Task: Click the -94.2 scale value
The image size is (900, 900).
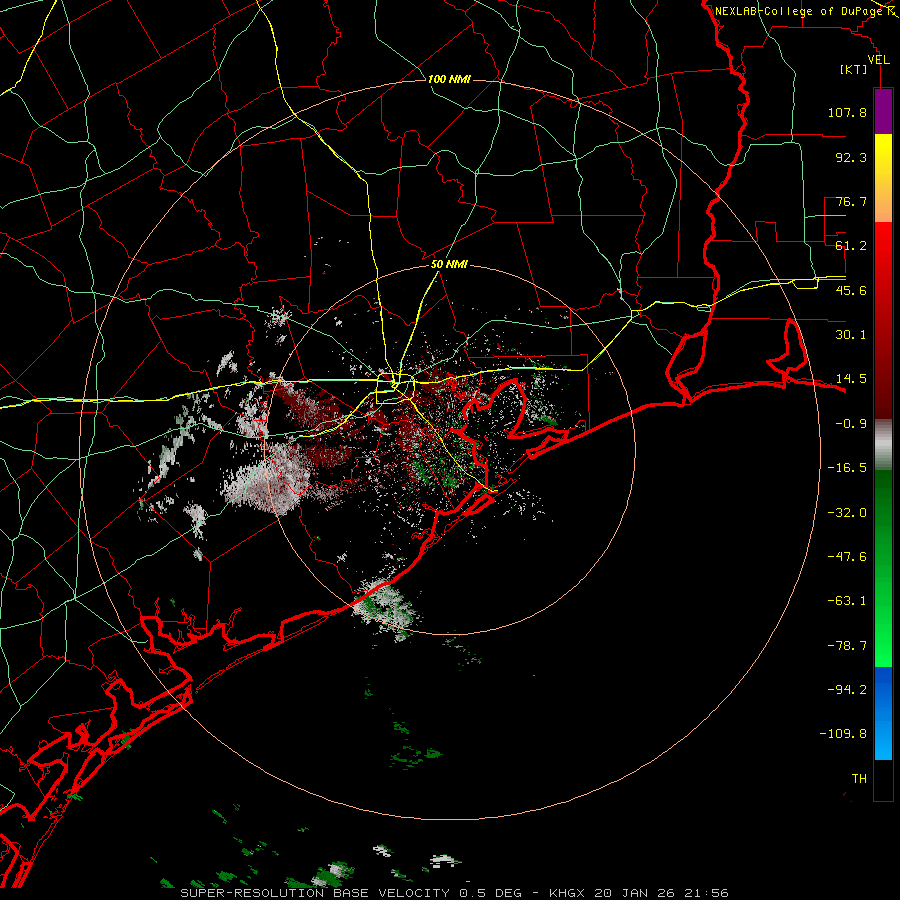Action: 847,690
